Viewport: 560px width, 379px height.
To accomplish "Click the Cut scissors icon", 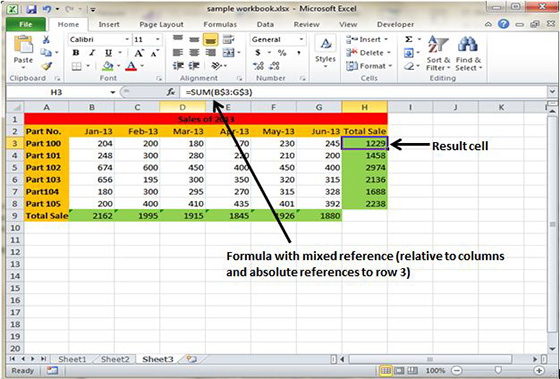I will point(46,39).
